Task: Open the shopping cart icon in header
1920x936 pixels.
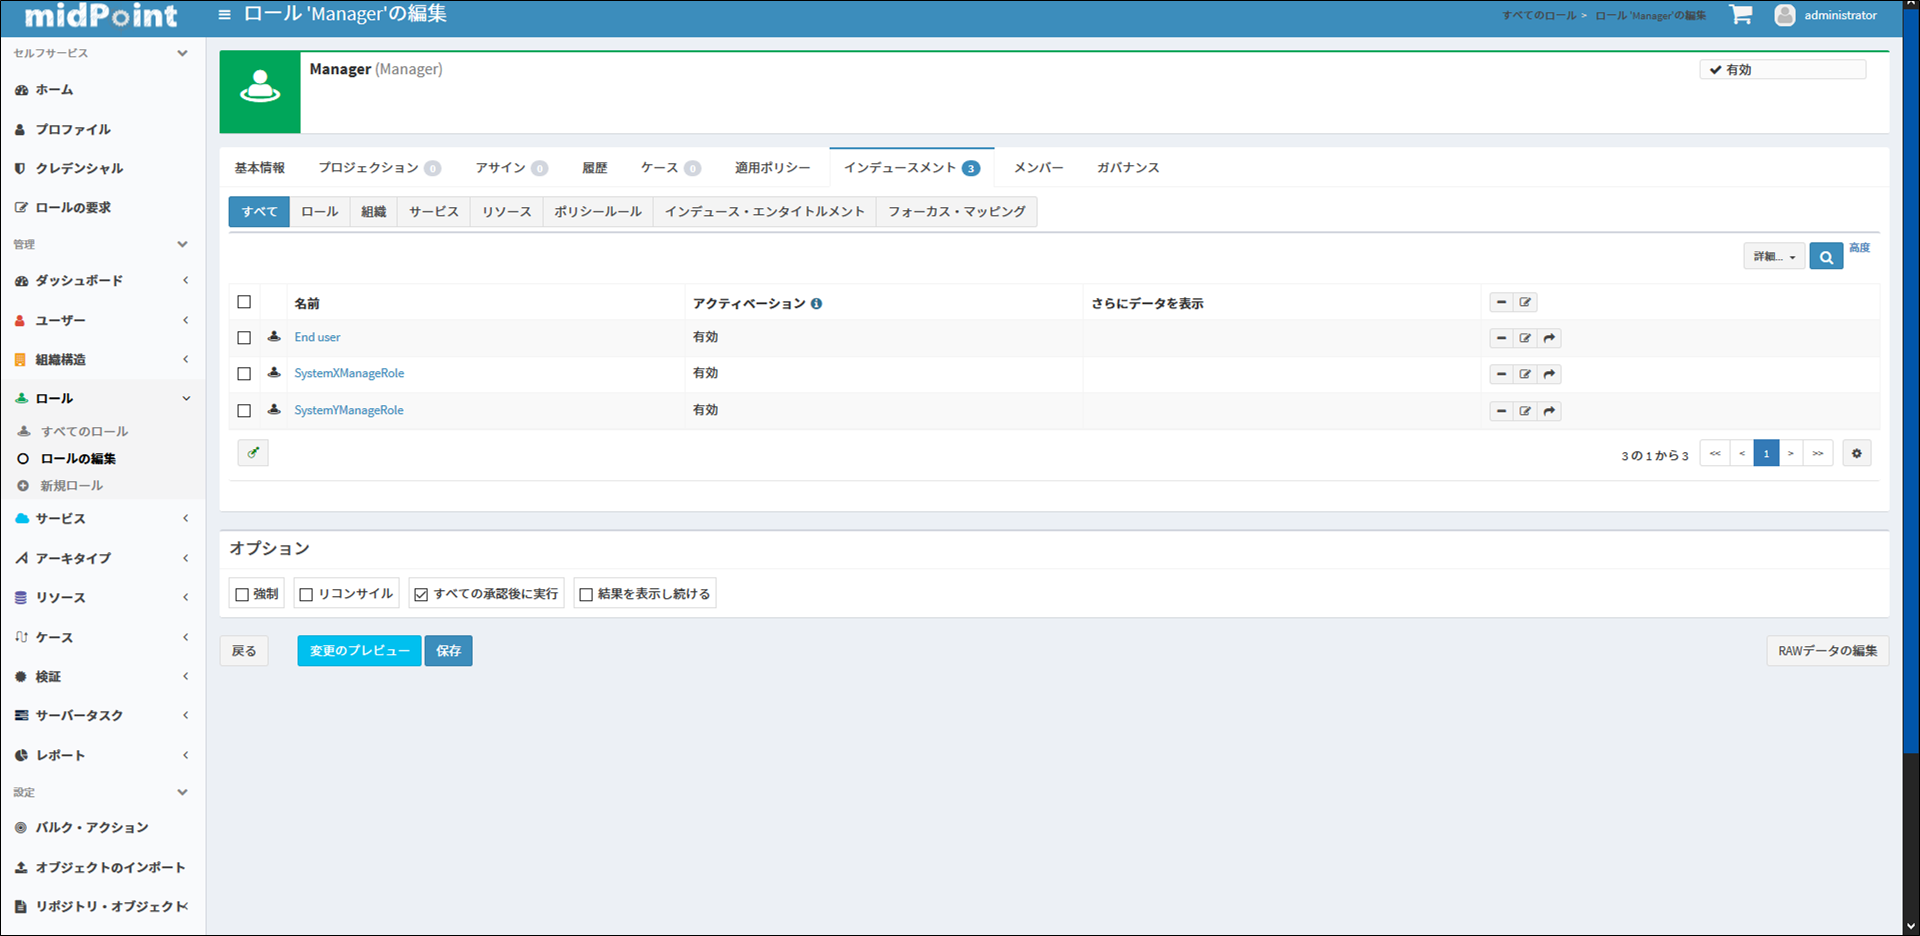Action: click(1741, 15)
